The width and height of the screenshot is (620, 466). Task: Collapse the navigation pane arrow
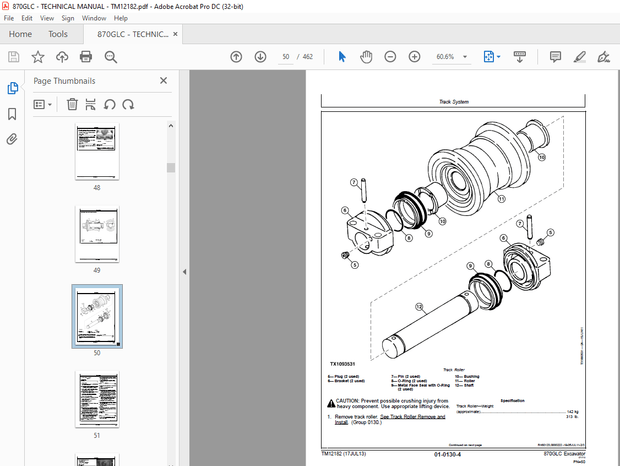(x=184, y=272)
